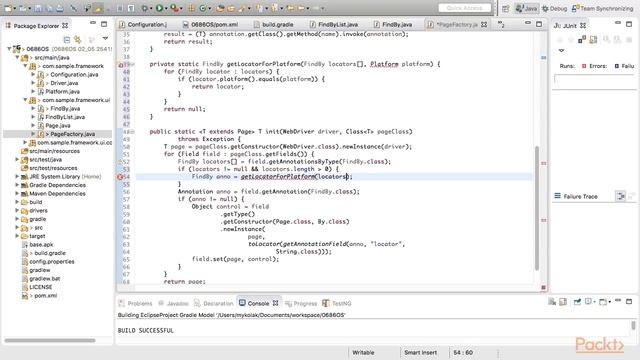Screen dimensions: 640x360
Task: Select PageFactory.java in Package Explorer
Action: (x=72, y=134)
